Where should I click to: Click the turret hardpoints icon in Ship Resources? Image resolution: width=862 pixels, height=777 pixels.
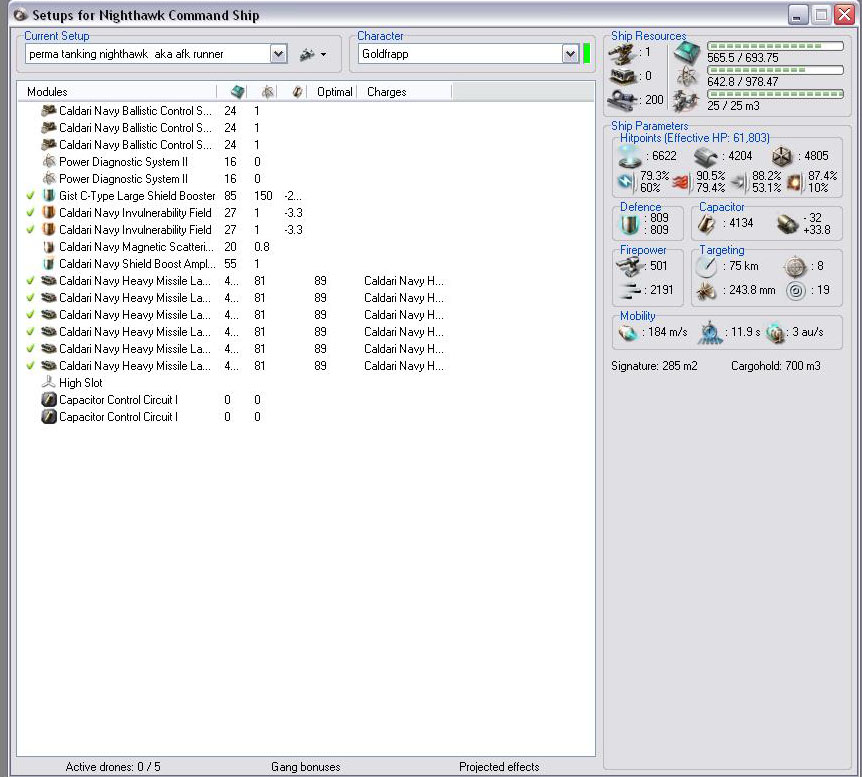click(x=622, y=54)
